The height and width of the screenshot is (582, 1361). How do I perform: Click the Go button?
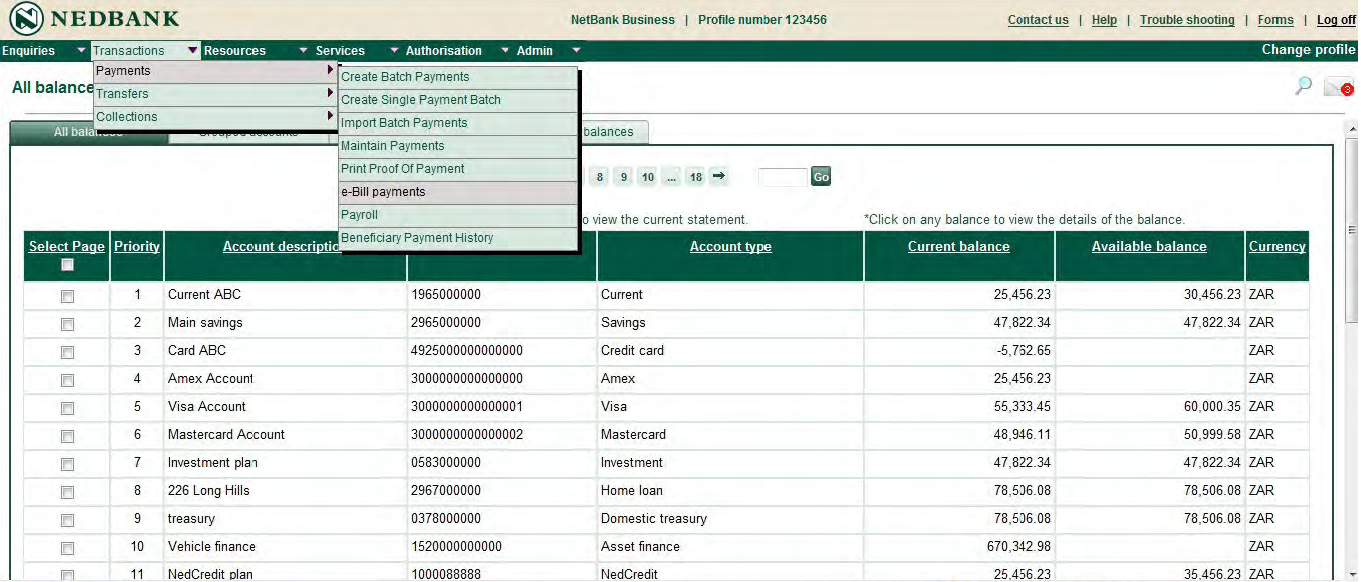[x=820, y=176]
